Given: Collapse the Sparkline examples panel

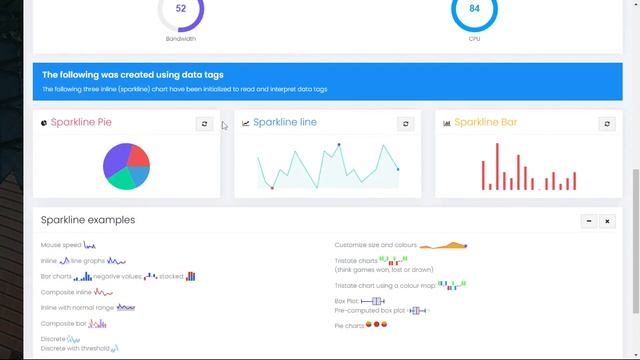Looking at the screenshot, I should (x=589, y=221).
